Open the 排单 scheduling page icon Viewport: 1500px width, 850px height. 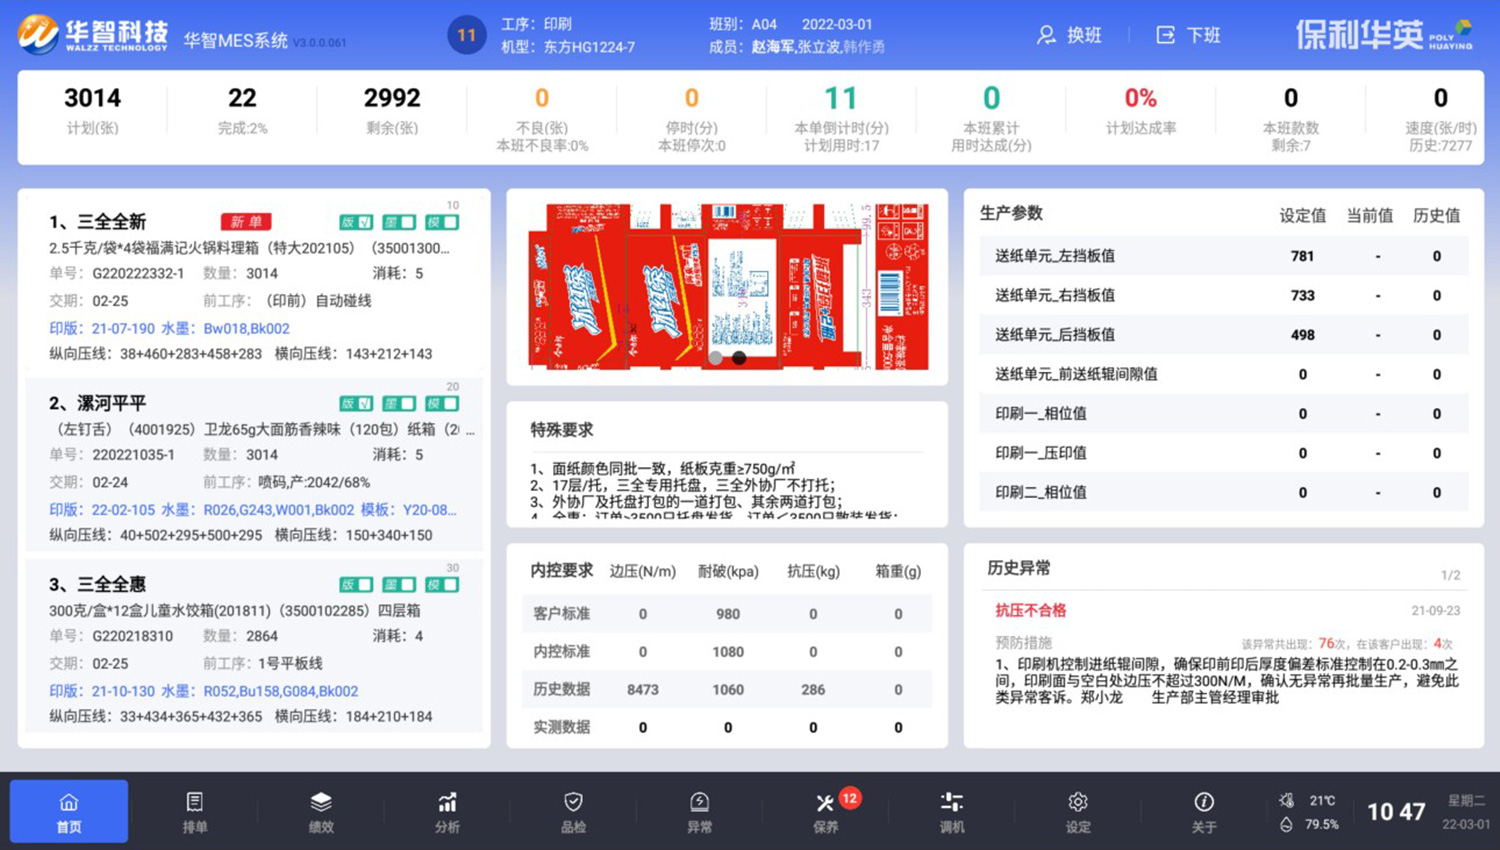click(193, 810)
